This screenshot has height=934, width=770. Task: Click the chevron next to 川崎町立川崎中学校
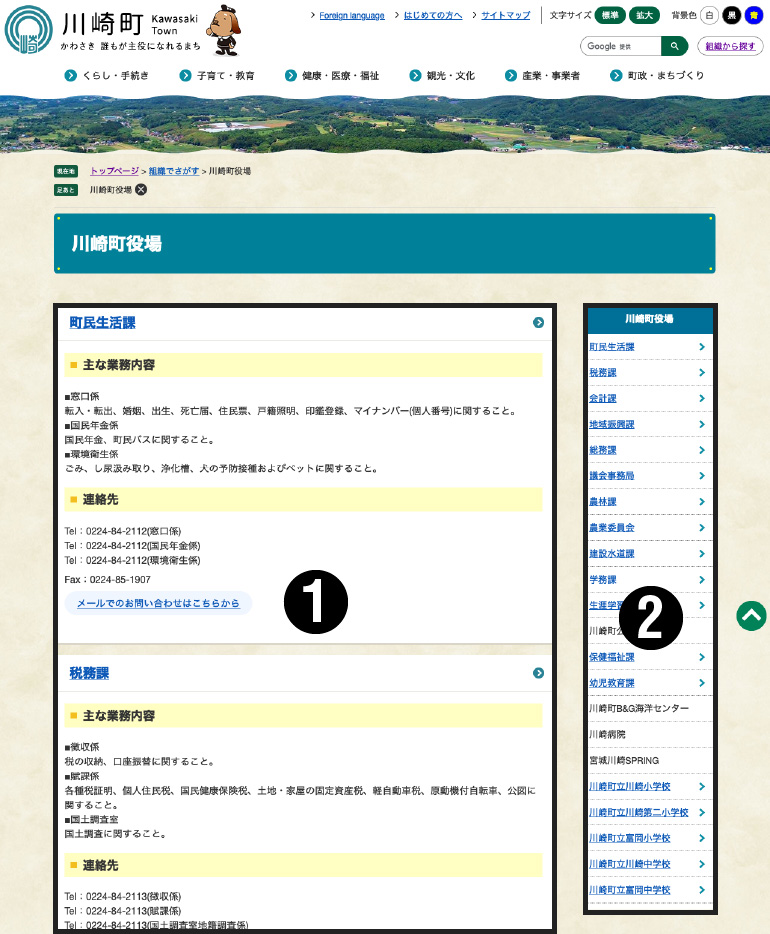click(x=702, y=864)
